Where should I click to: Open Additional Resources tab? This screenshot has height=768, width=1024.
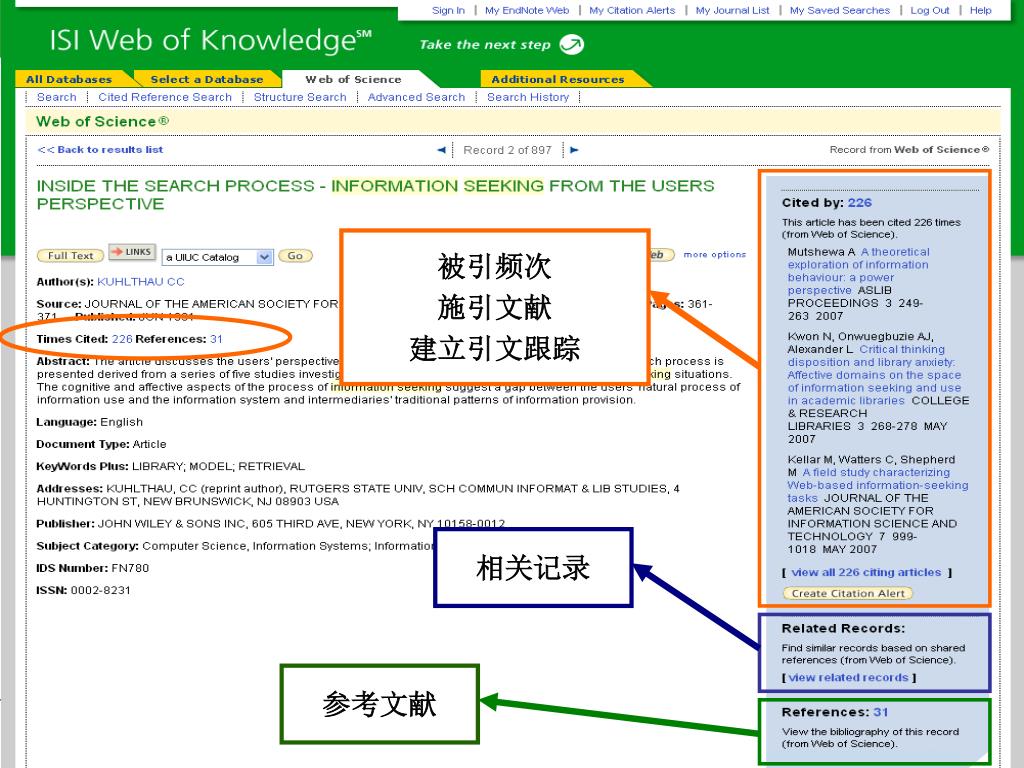pos(558,80)
